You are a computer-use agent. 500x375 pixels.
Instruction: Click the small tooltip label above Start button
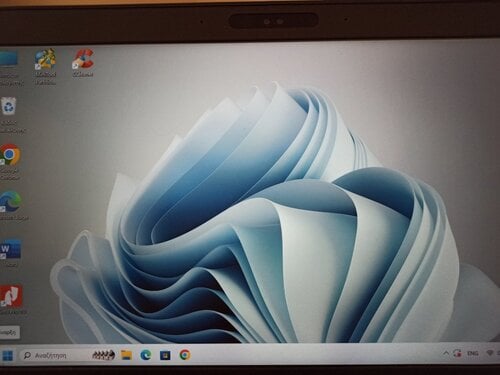click(x=9, y=332)
